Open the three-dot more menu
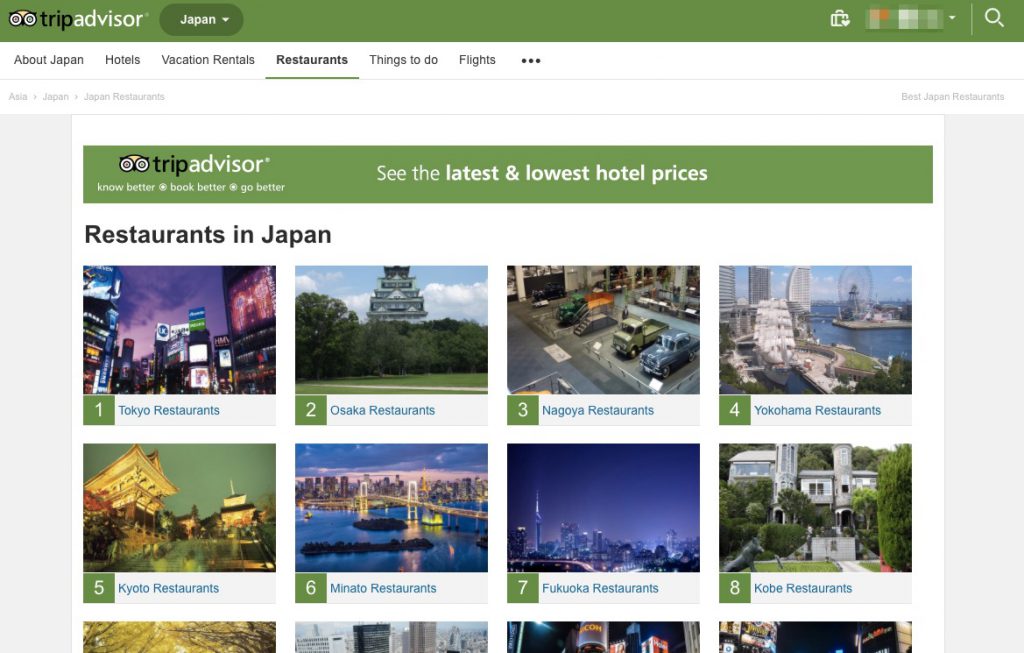 [x=530, y=61]
